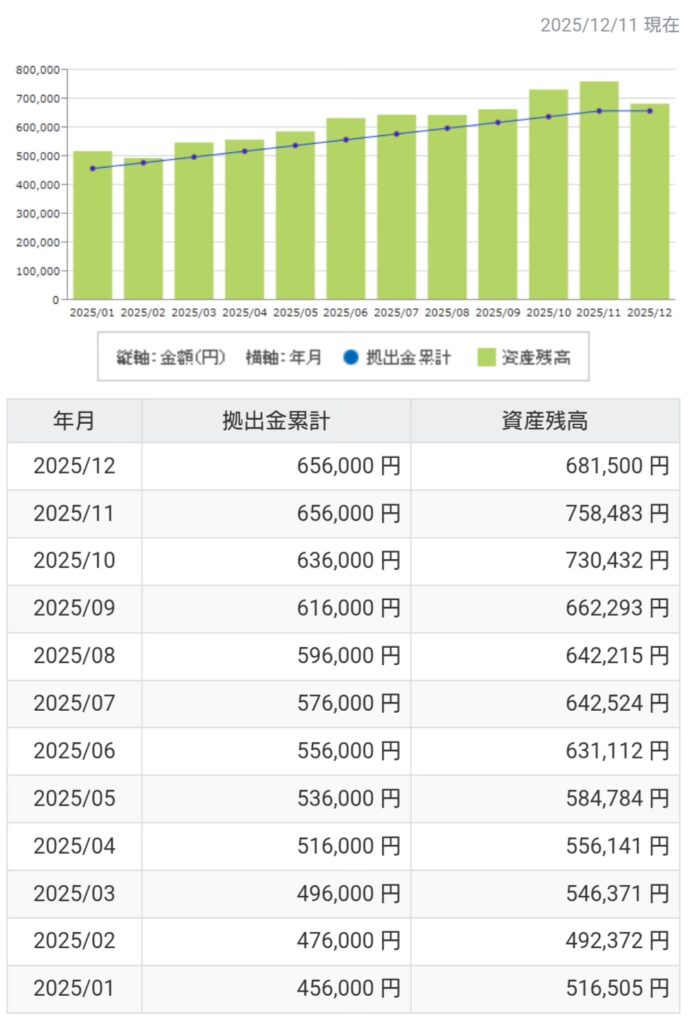Click the green 資産残高 legend swatch

(486, 358)
